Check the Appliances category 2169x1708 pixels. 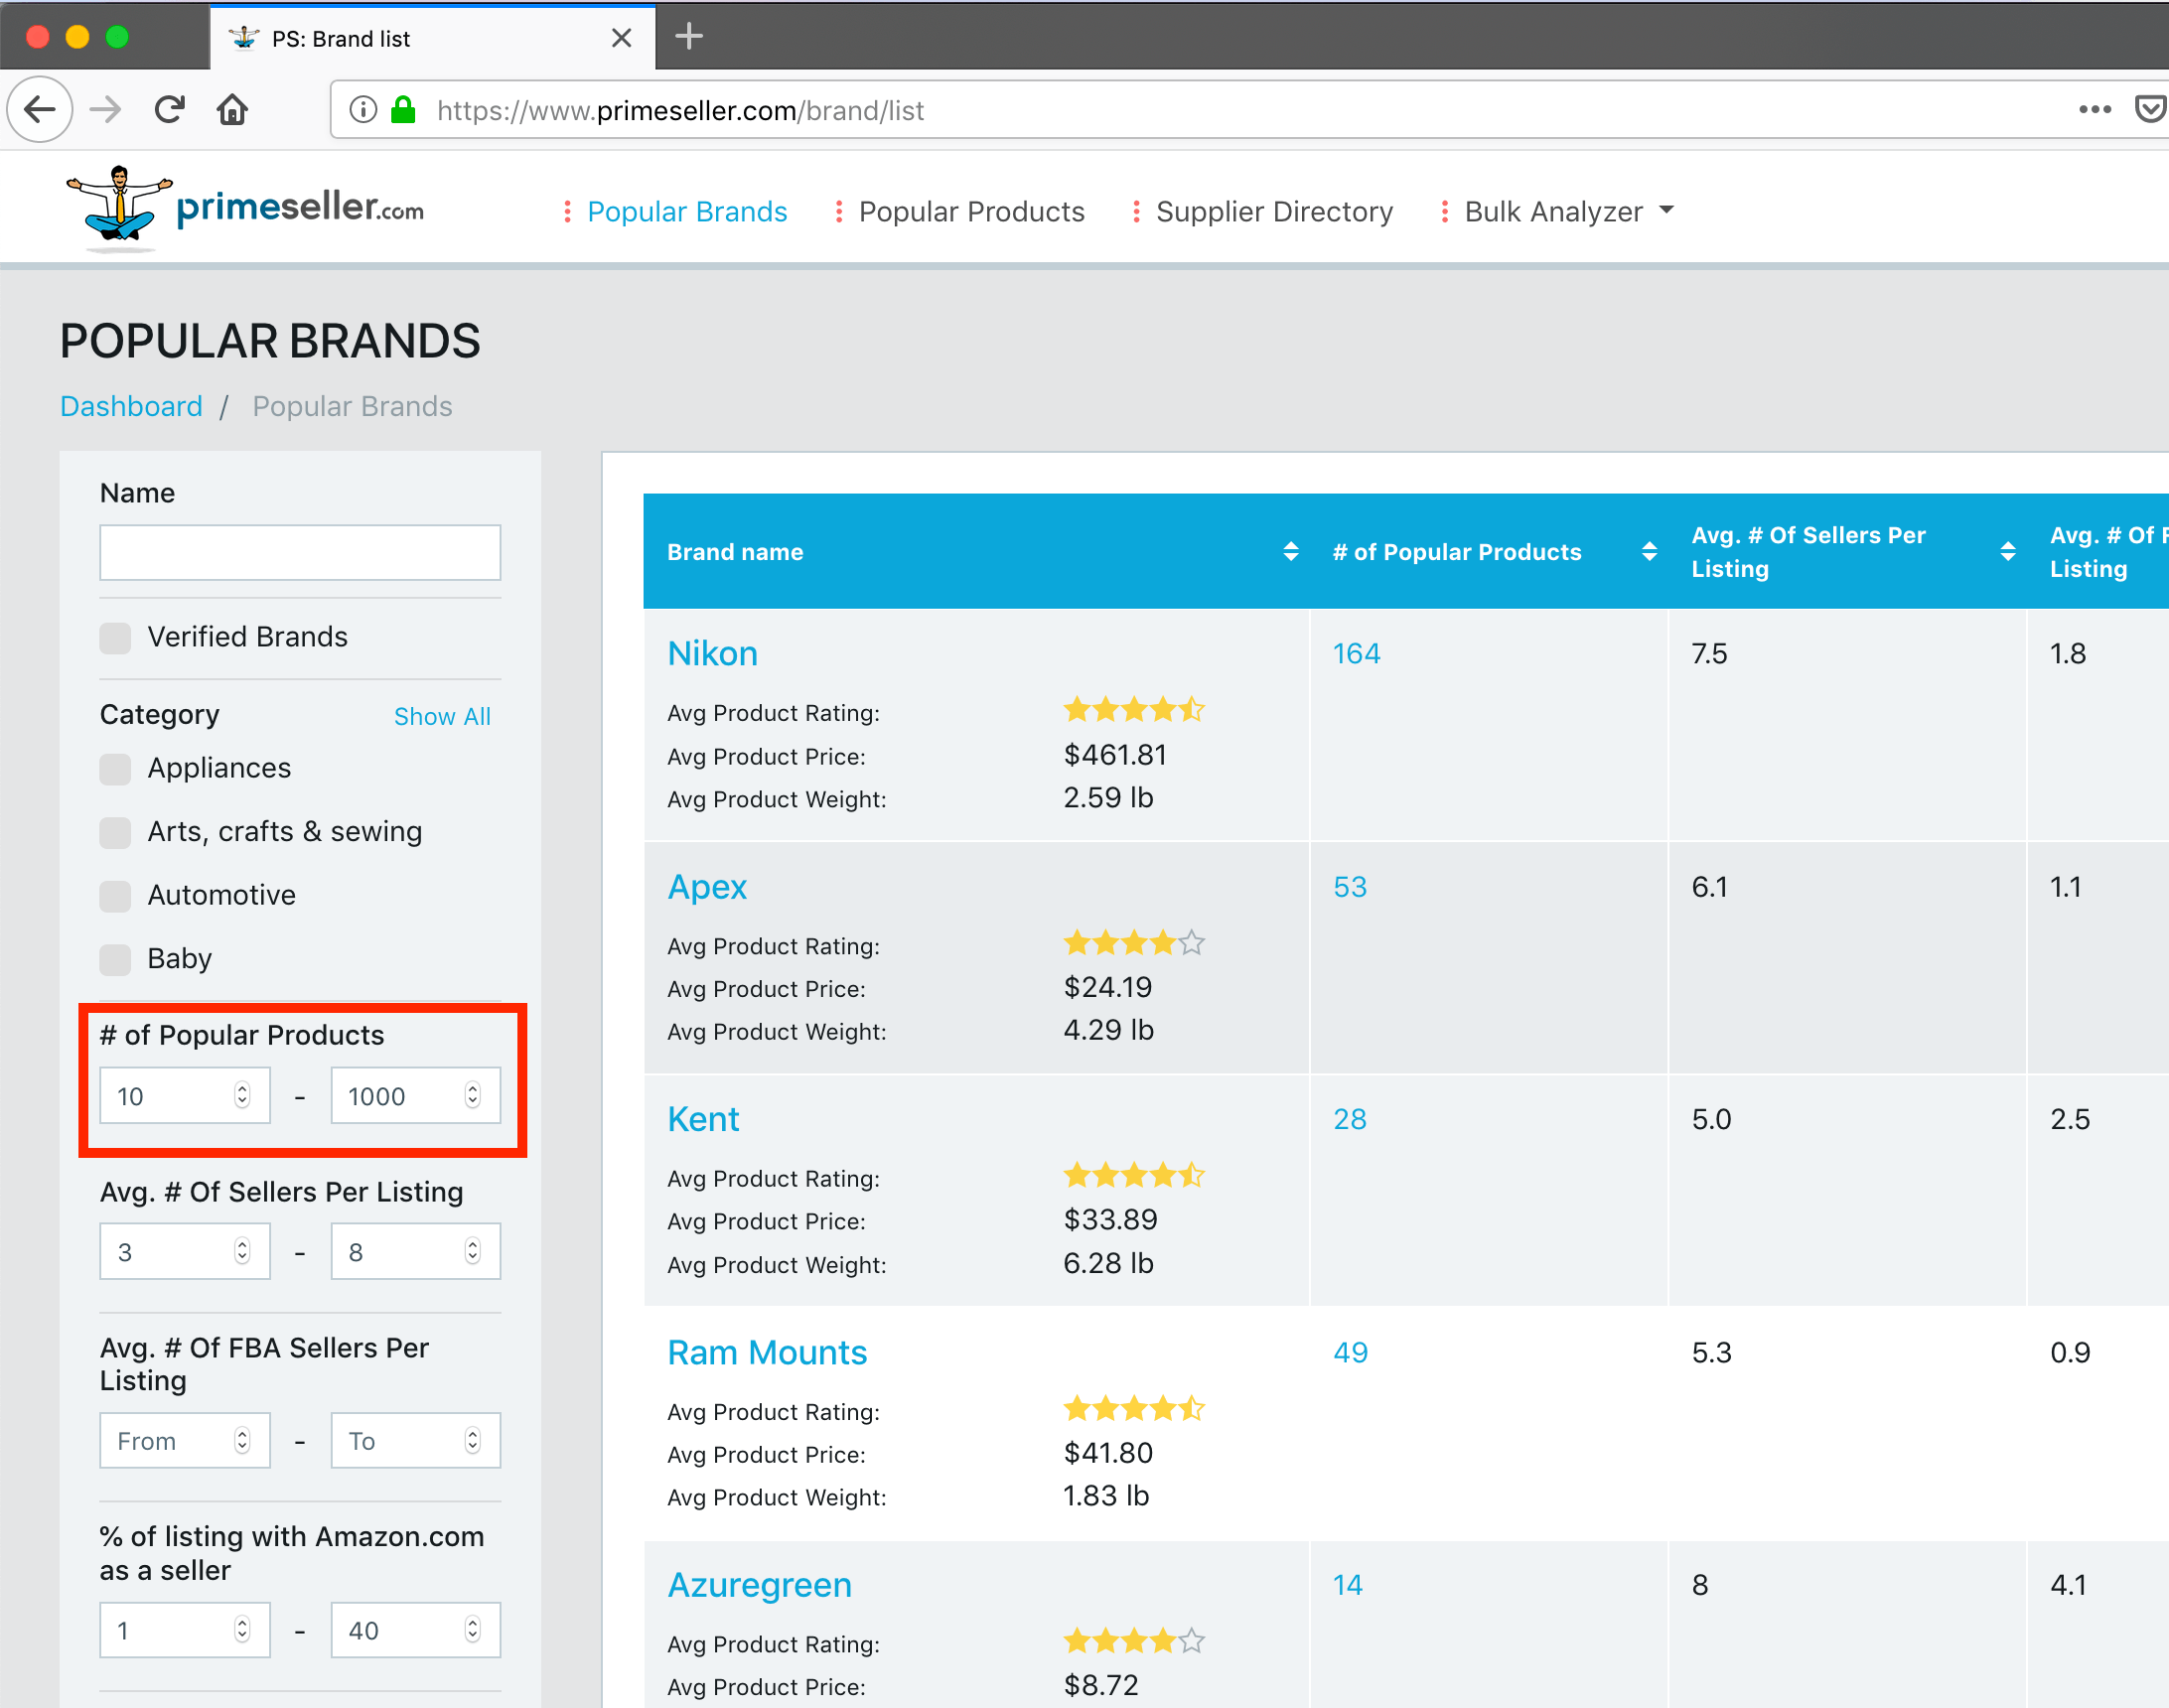[115, 769]
